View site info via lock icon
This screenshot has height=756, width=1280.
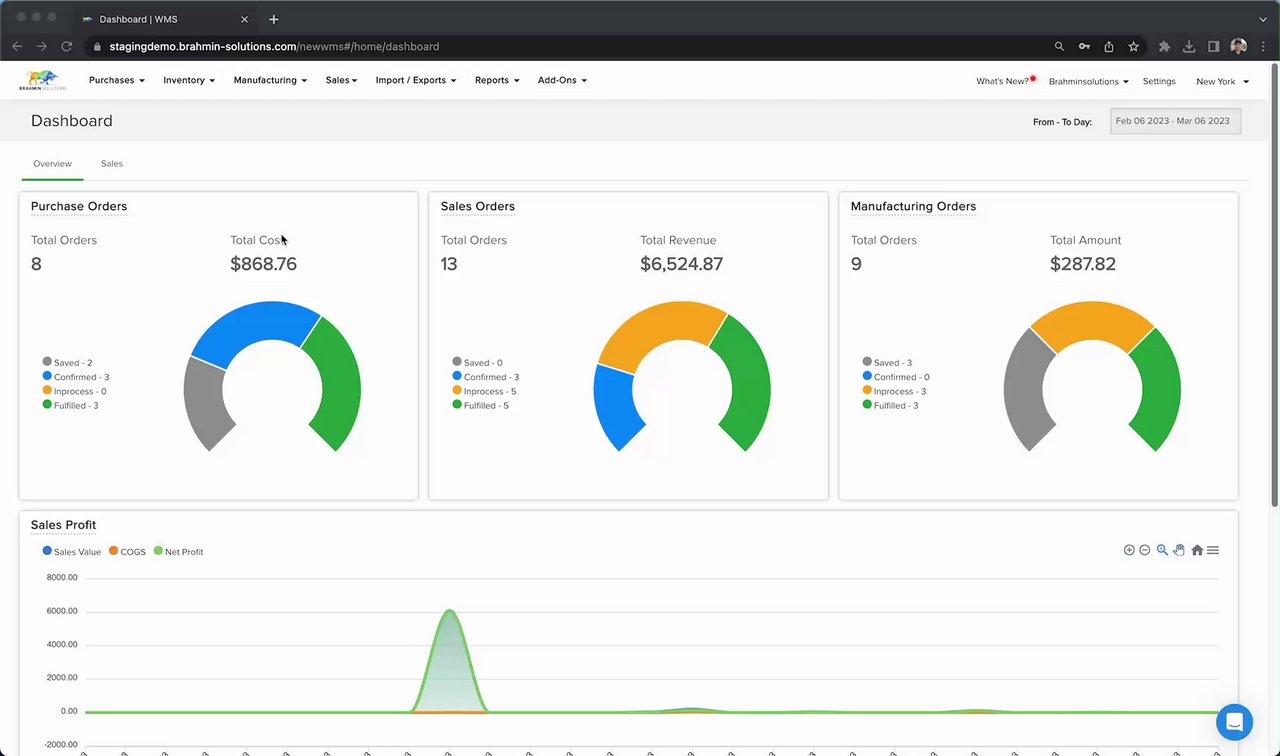point(97,46)
